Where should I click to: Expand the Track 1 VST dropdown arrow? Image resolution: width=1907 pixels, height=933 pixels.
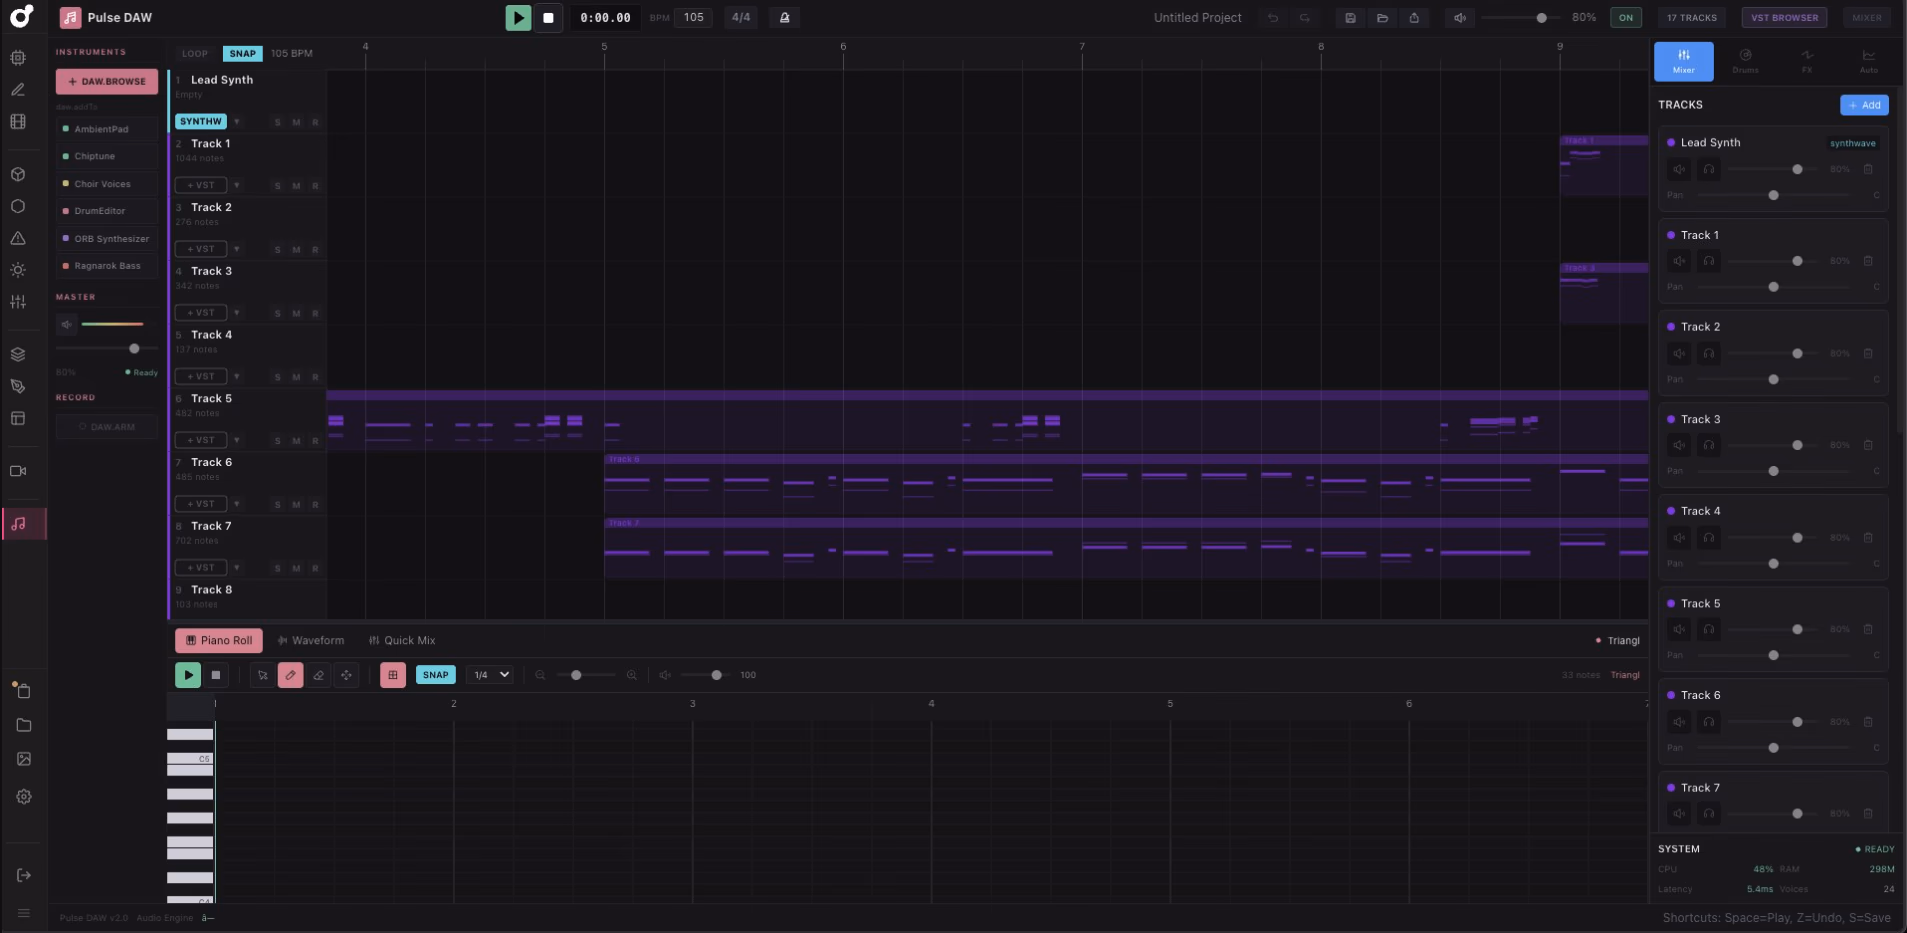237,185
